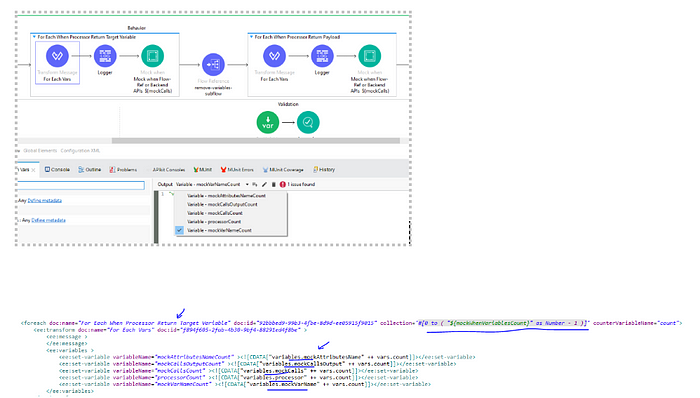Switch to the Console tab

point(57,170)
